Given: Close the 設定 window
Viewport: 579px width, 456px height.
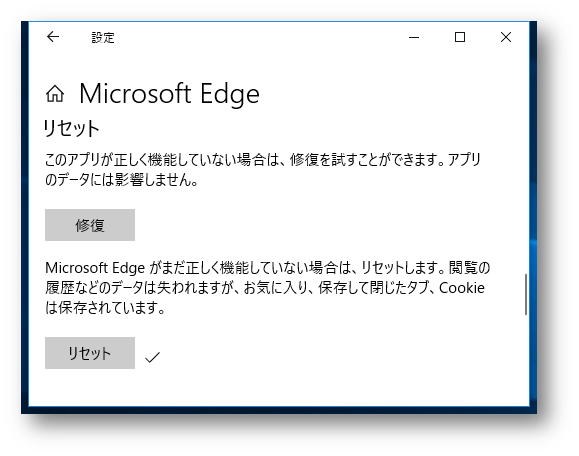Looking at the screenshot, I should click(x=506, y=37).
